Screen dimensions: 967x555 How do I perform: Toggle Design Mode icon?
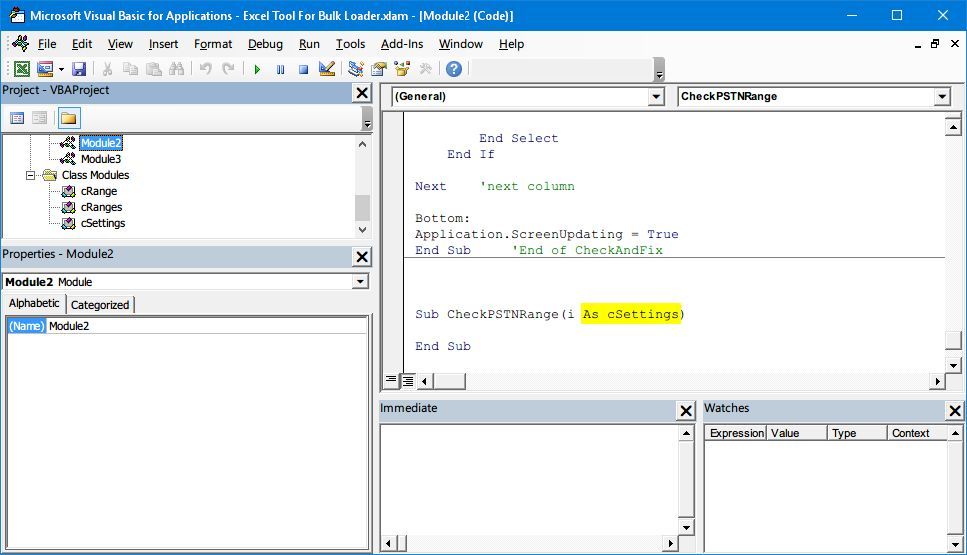click(327, 68)
